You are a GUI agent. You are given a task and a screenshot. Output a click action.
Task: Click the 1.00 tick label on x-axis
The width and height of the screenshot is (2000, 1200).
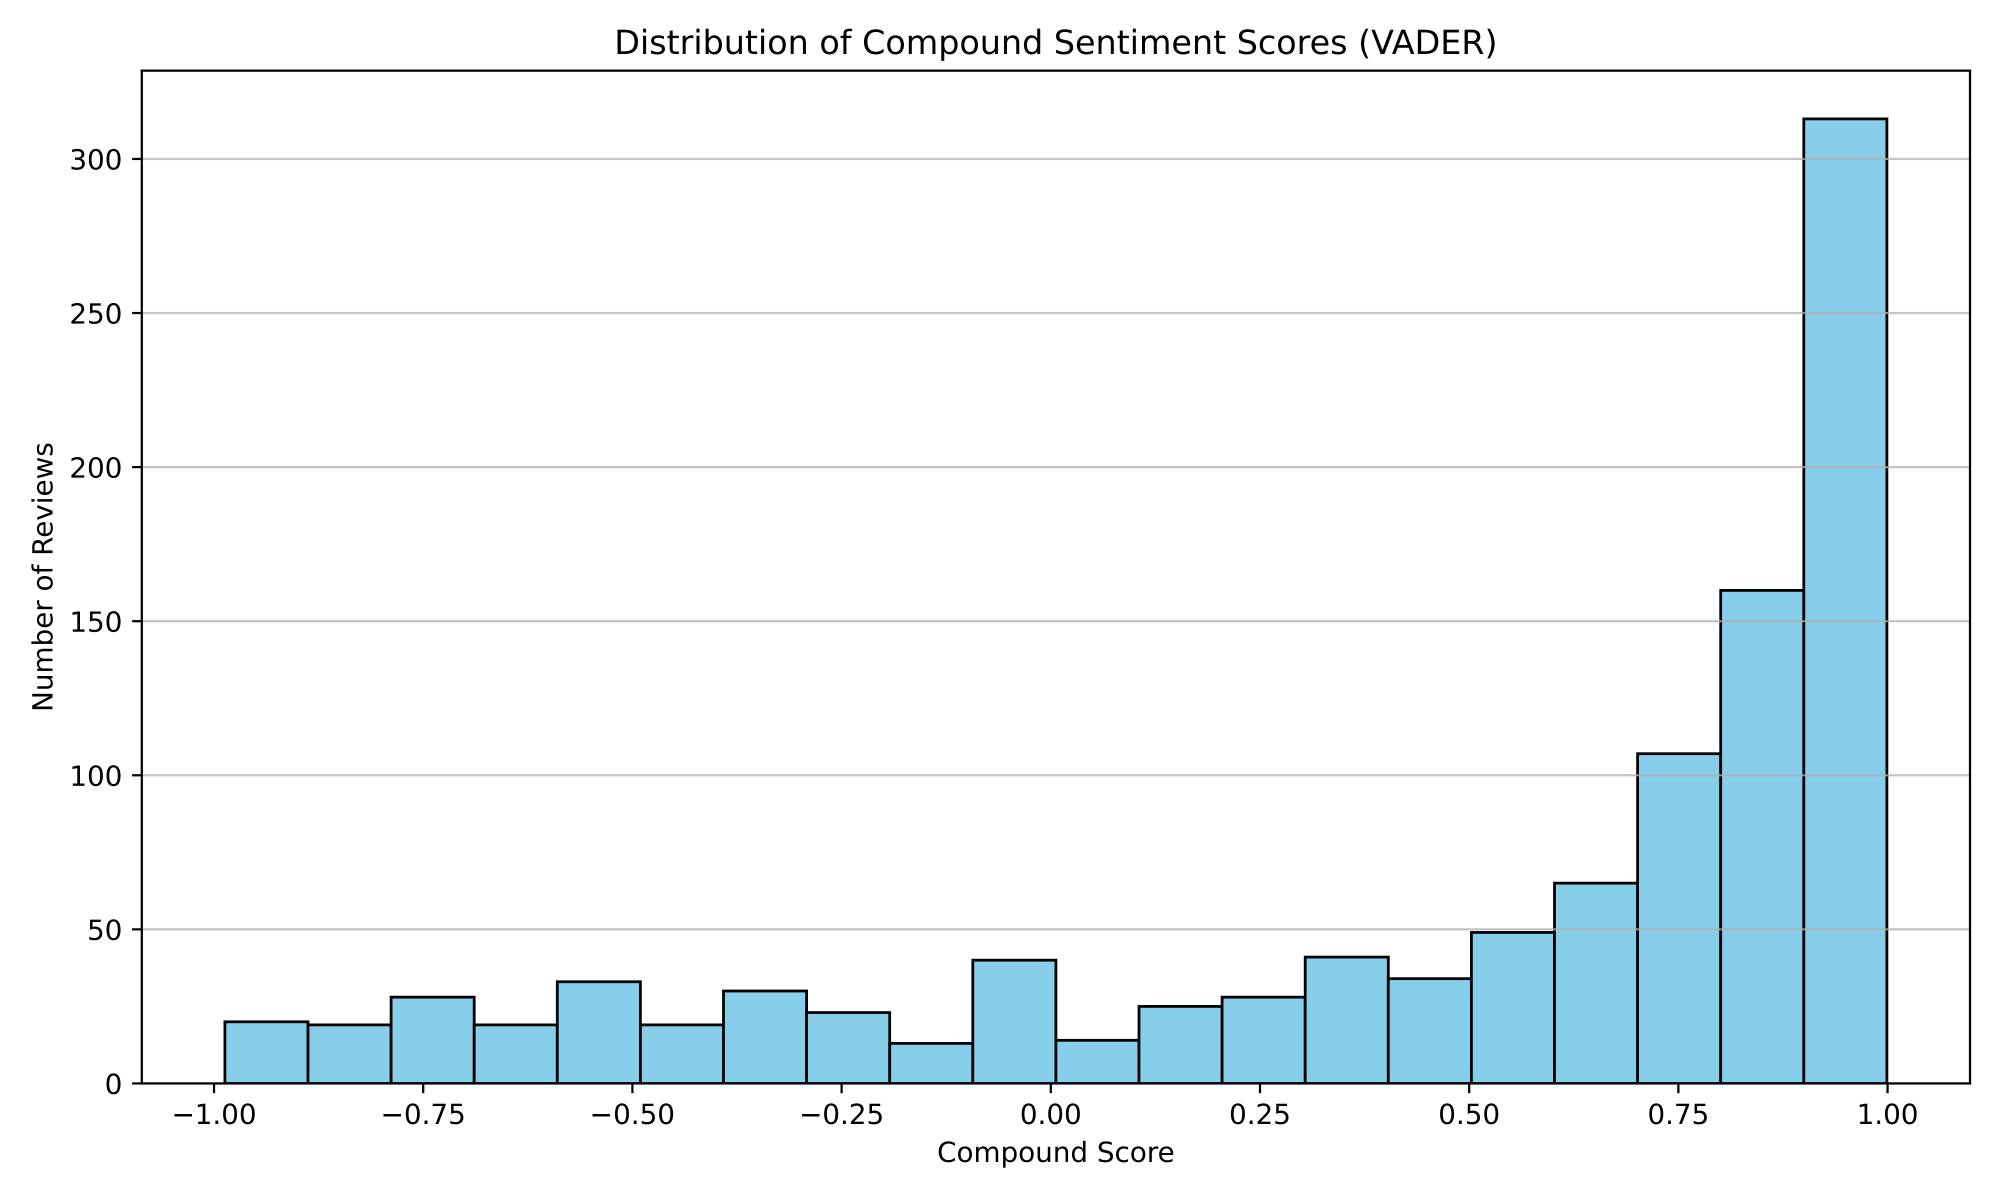coord(1886,1116)
